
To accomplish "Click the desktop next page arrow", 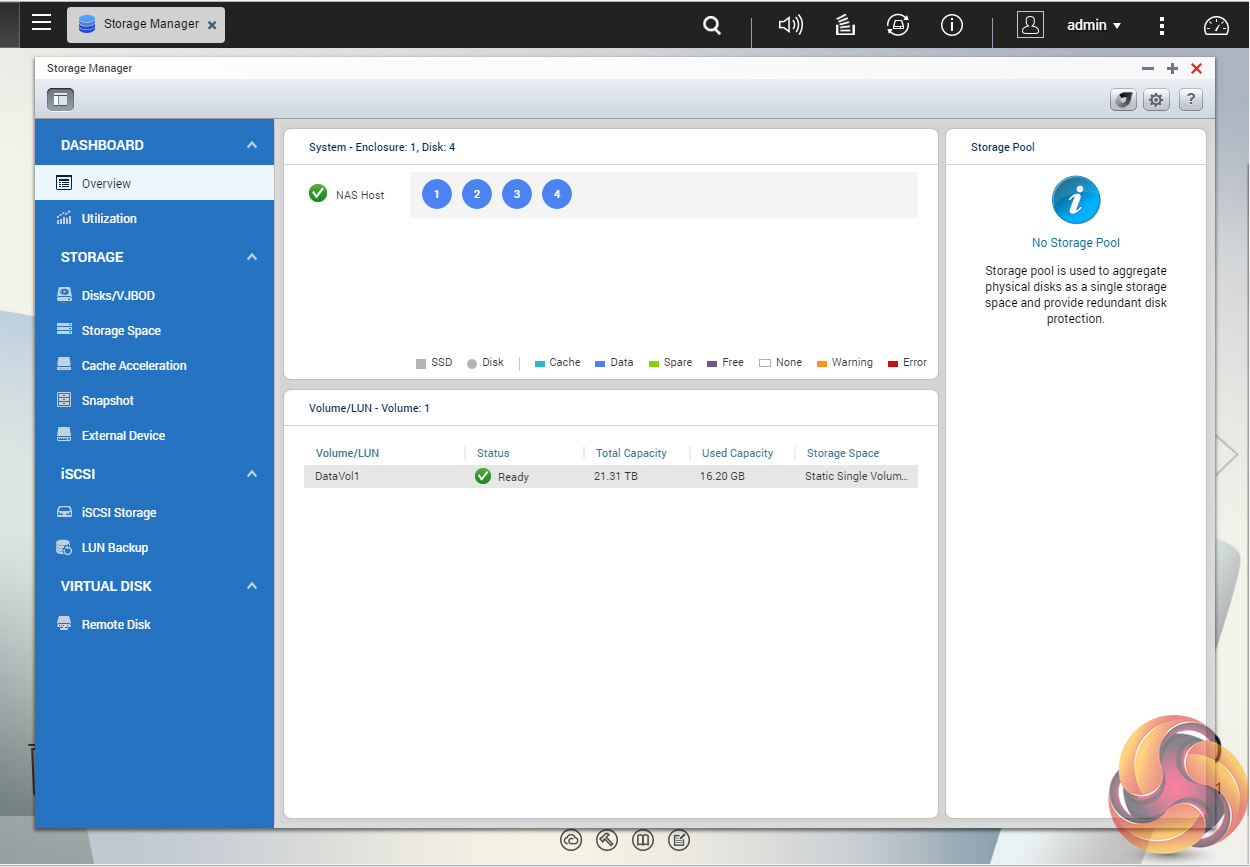I will coord(1227,454).
